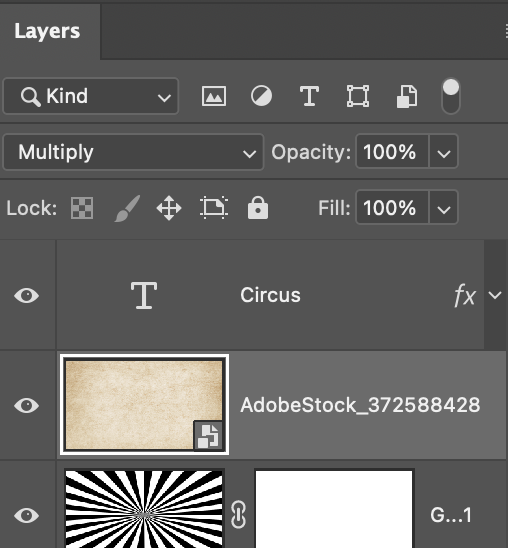Select the white layer mask thumbnail

coord(334,509)
